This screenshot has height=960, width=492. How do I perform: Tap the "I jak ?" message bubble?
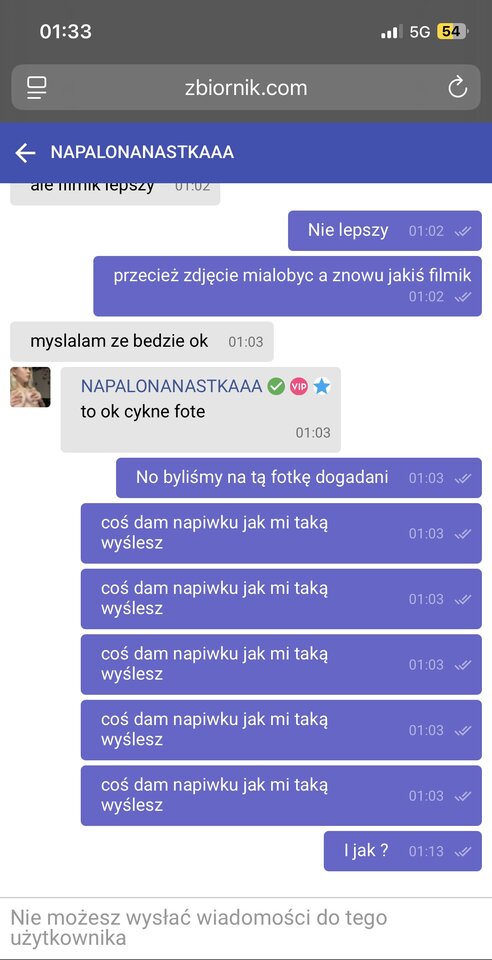pyautogui.click(x=403, y=851)
